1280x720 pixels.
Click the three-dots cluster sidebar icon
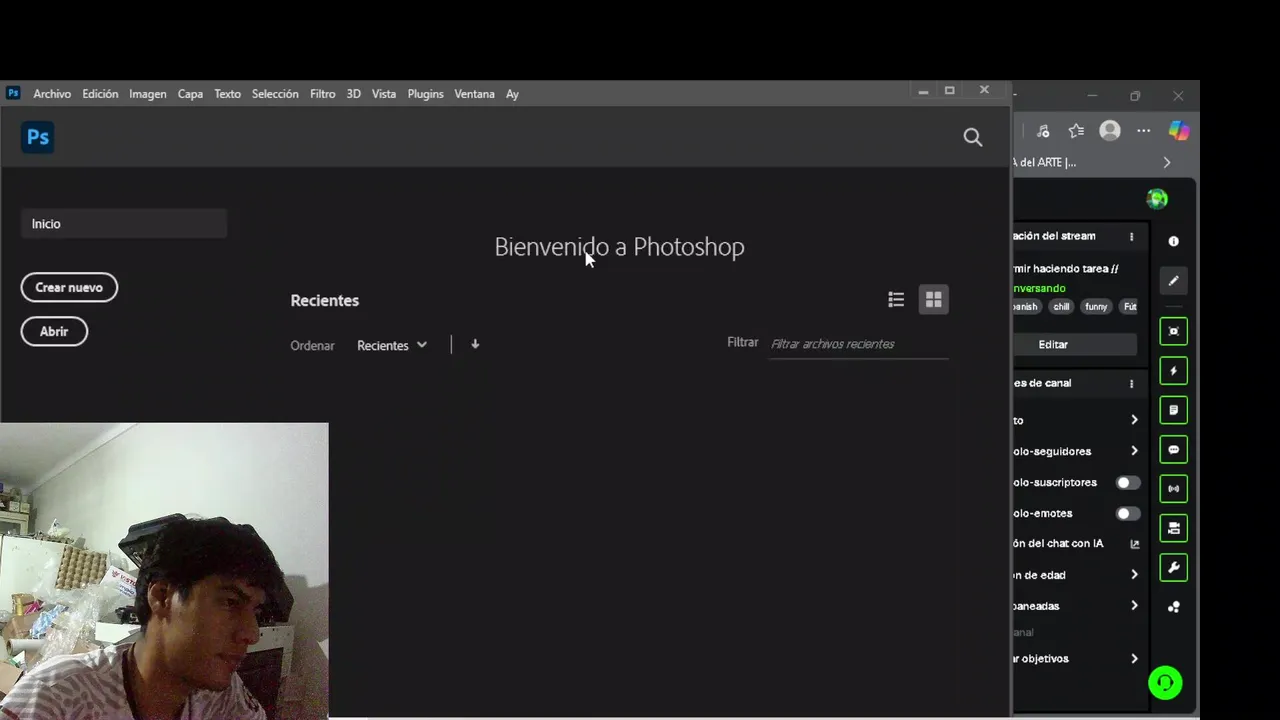pos(1174,607)
